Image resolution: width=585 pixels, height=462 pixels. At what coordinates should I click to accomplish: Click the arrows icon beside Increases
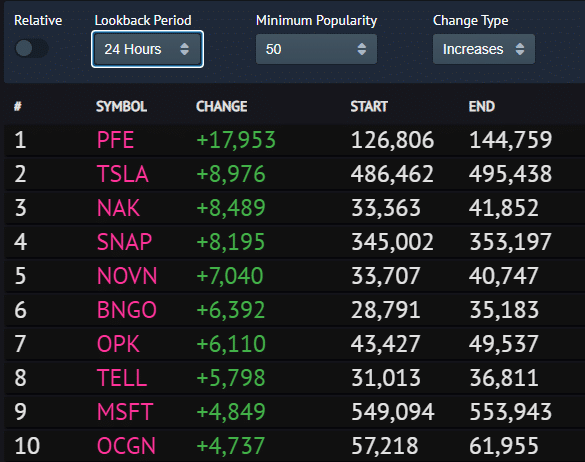[520, 49]
